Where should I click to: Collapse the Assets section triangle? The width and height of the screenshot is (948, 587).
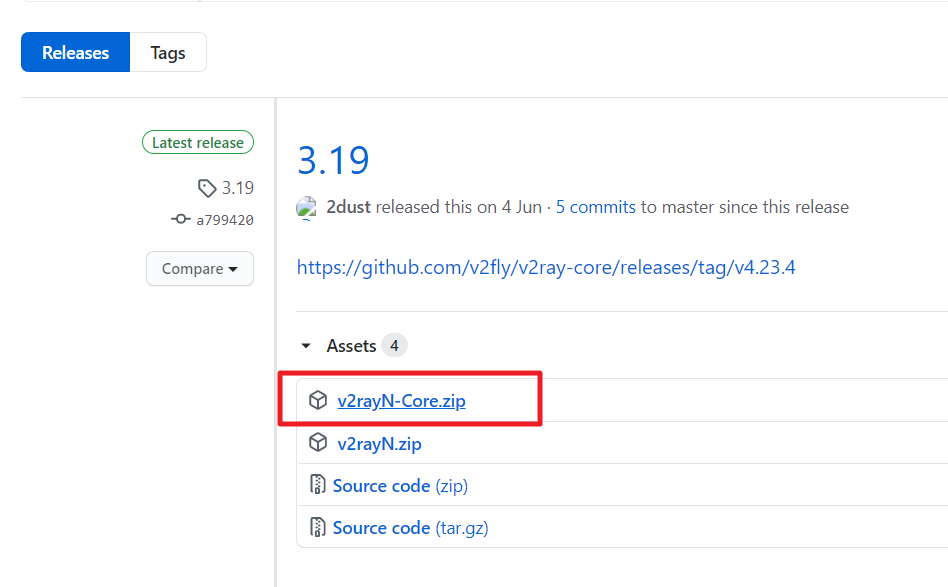tap(306, 346)
